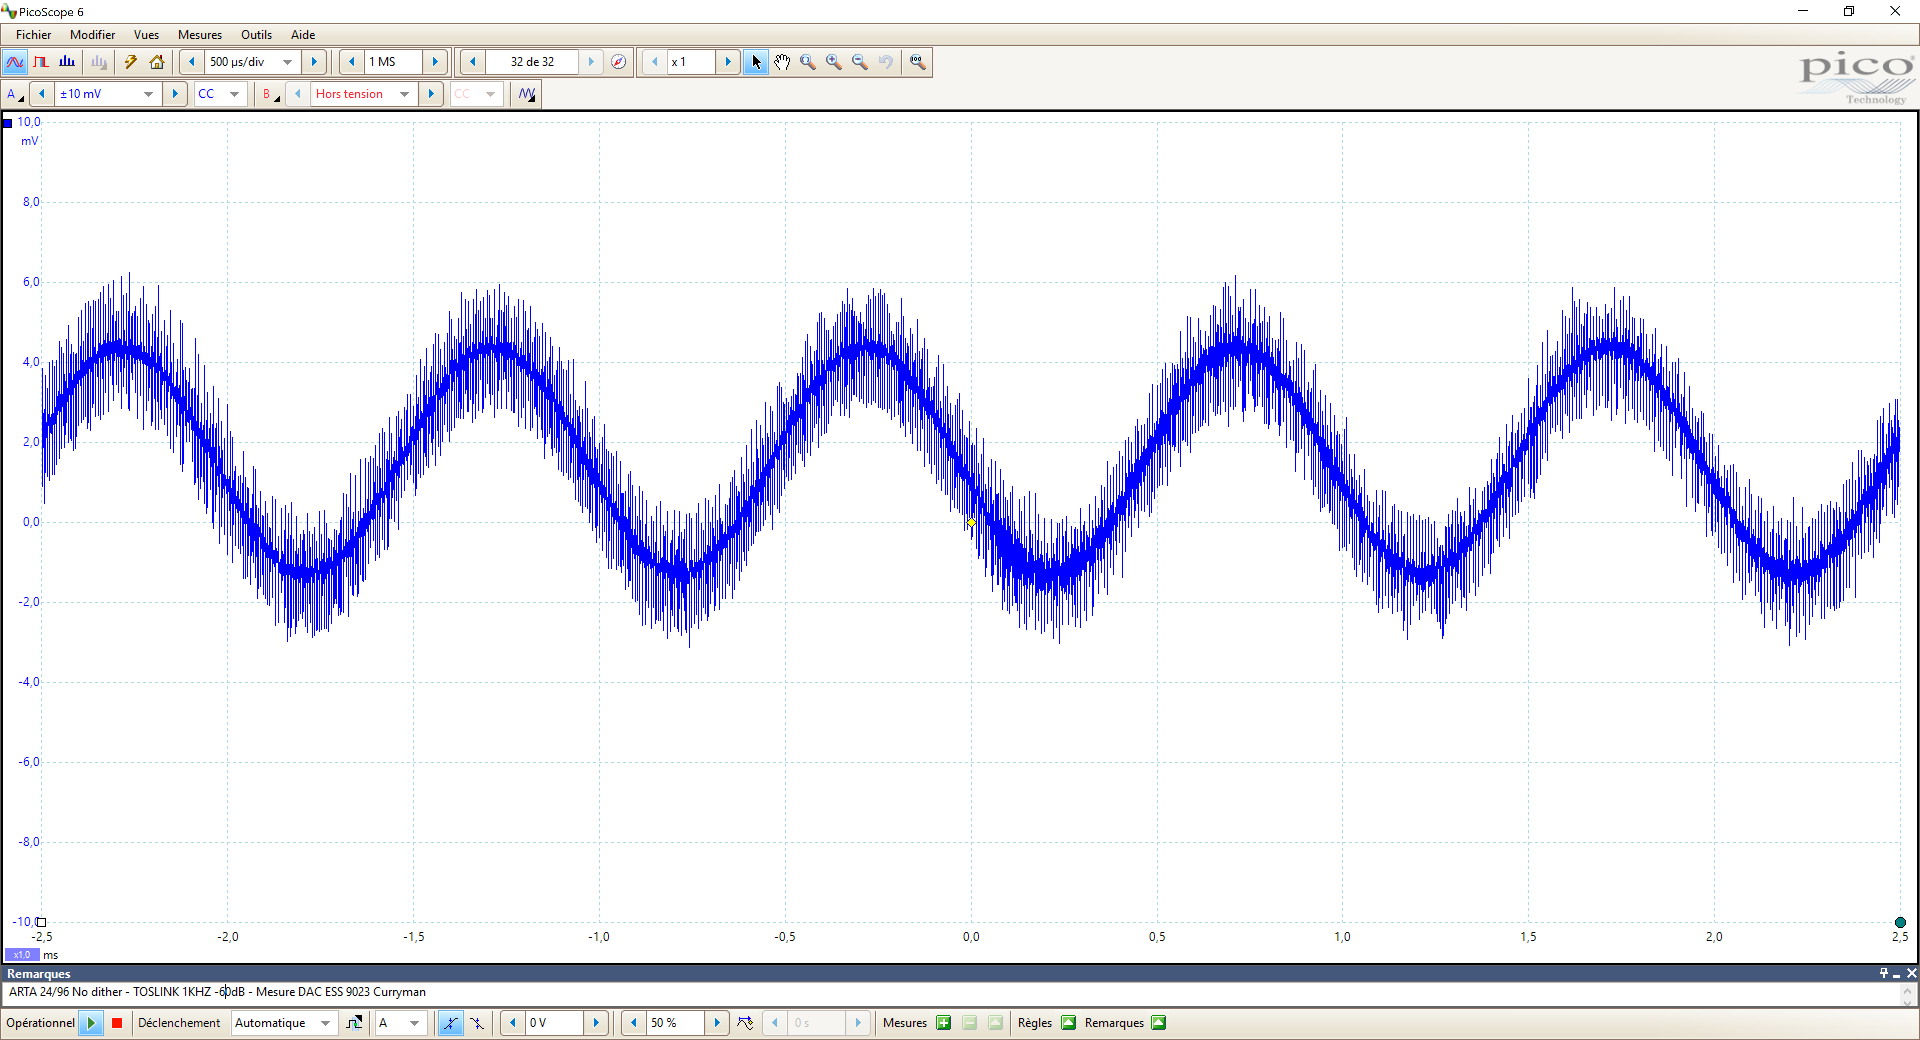The width and height of the screenshot is (1920, 1040).
Task: Click the ARTA 24/96 remarks text field
Action: [x=950, y=992]
